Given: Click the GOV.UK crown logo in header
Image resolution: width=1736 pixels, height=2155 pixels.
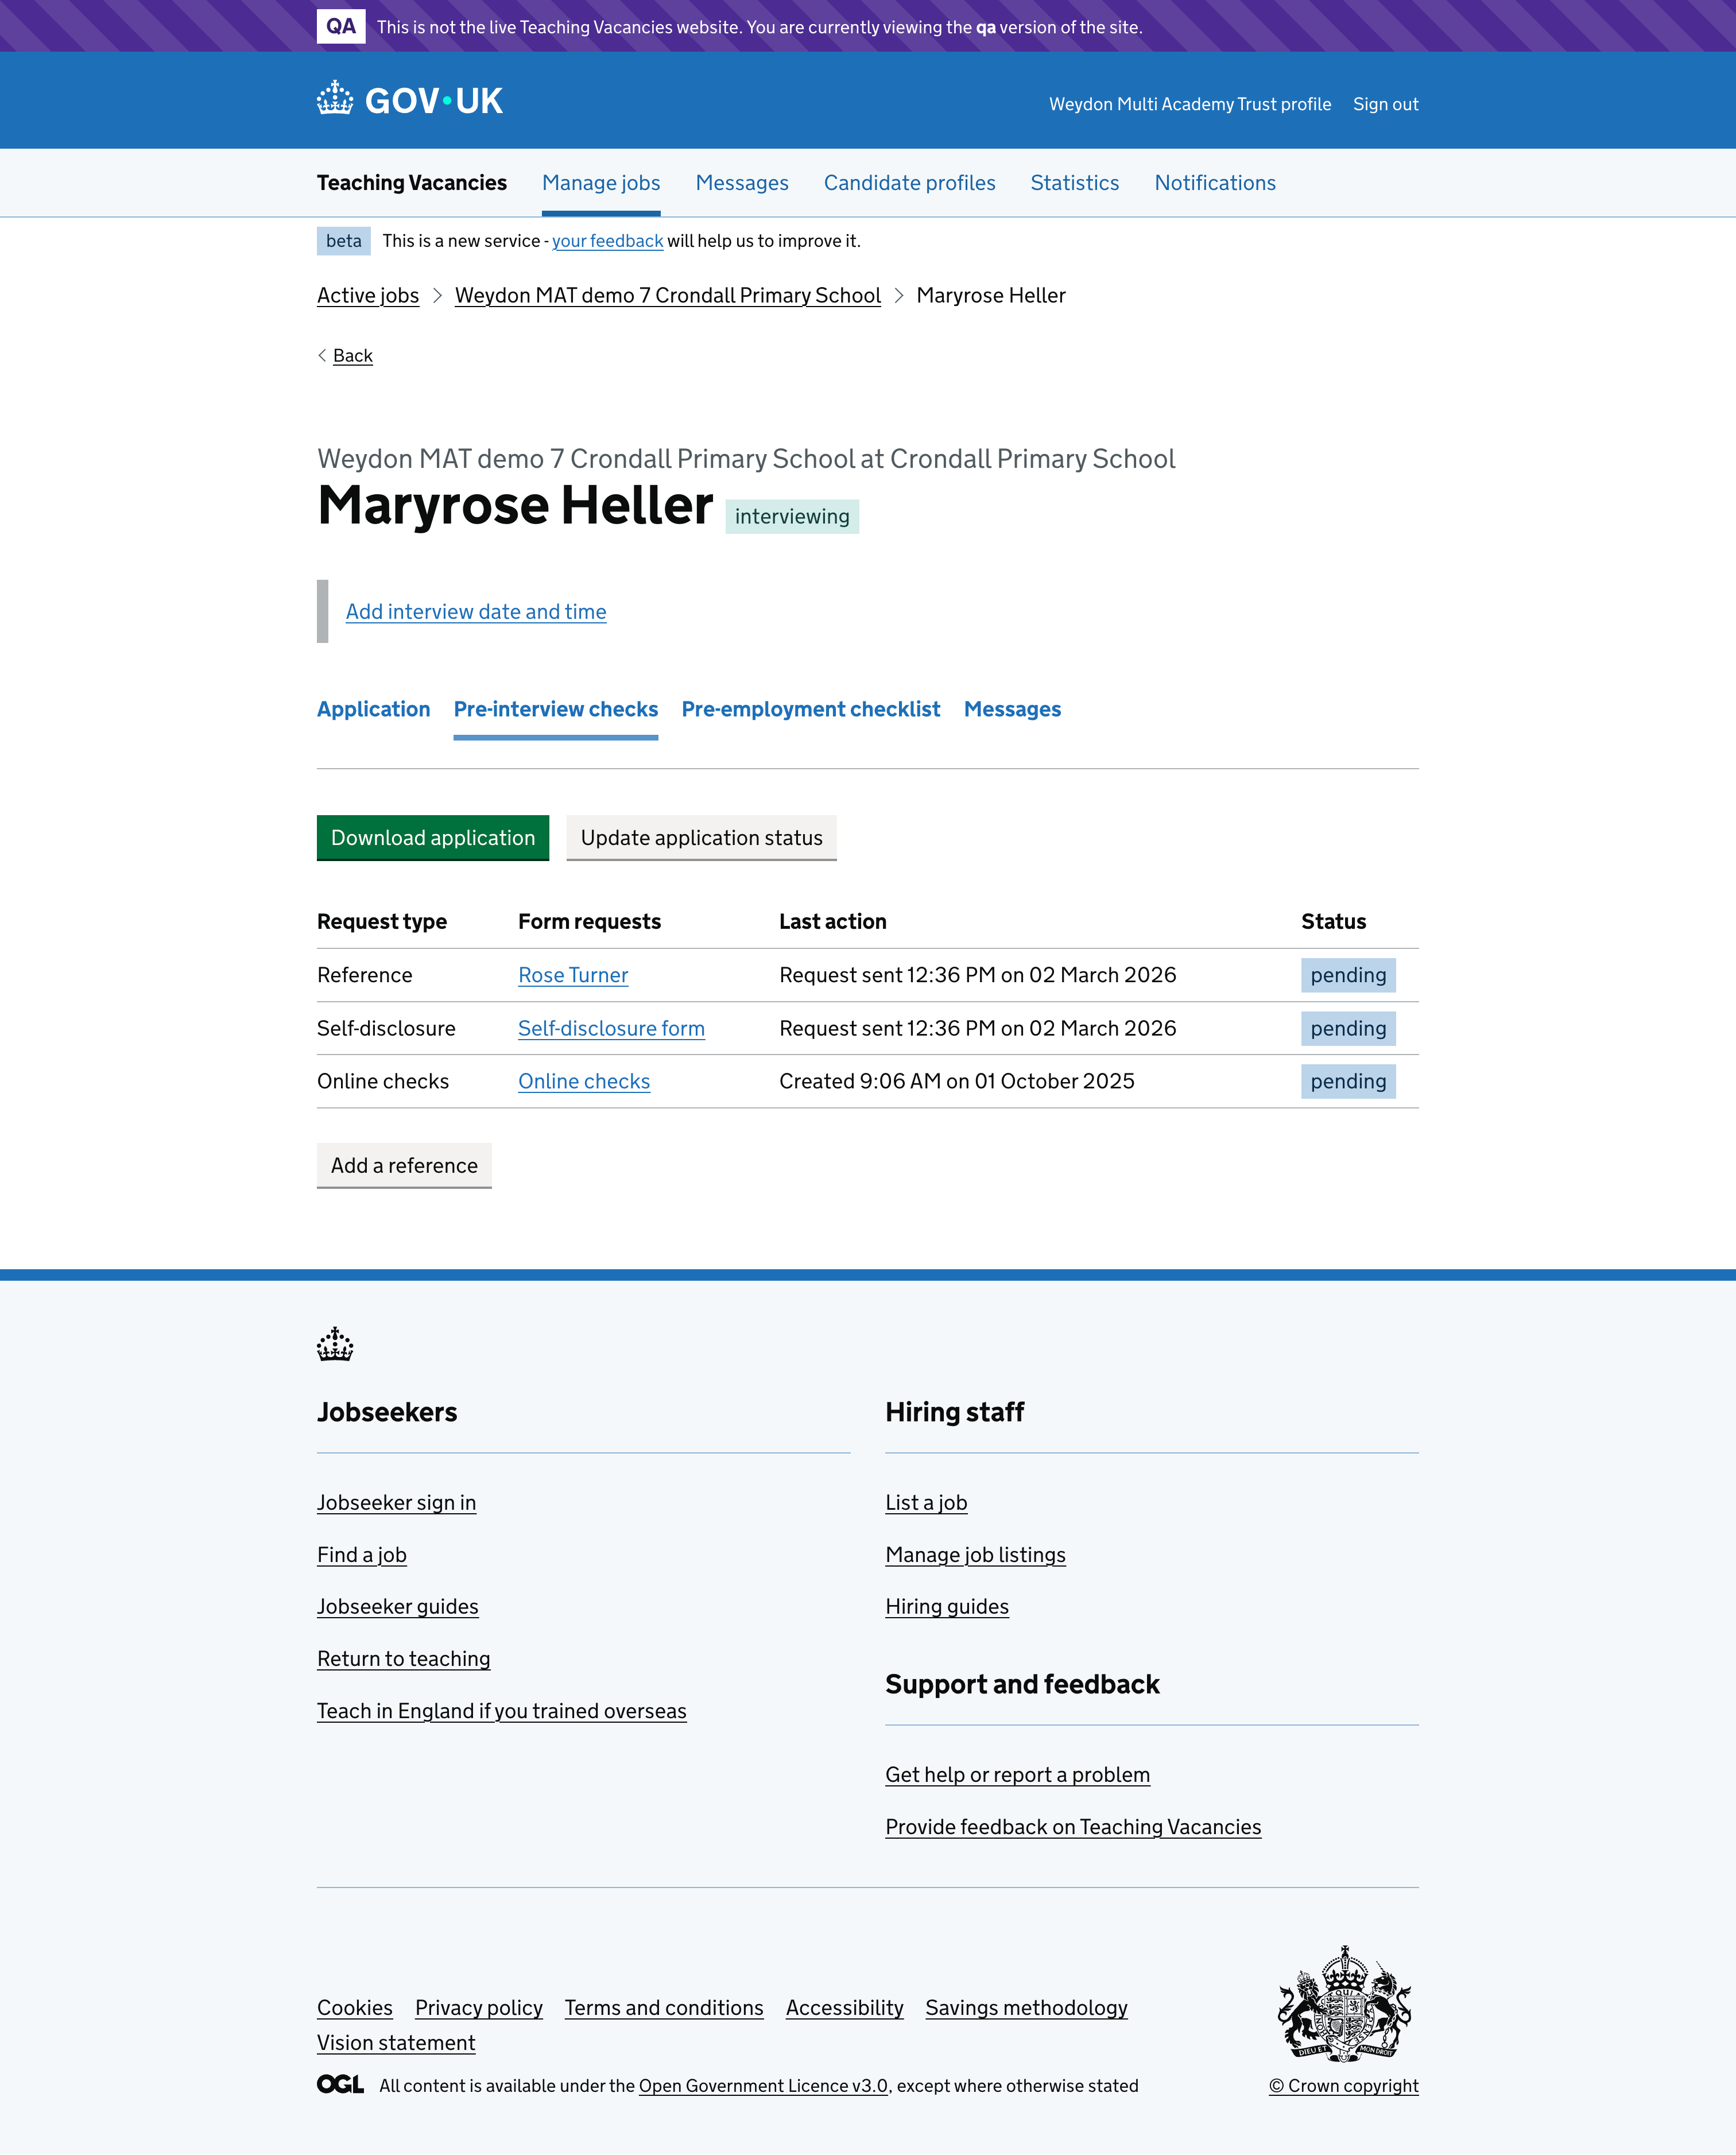Looking at the screenshot, I should pyautogui.click(x=335, y=99).
